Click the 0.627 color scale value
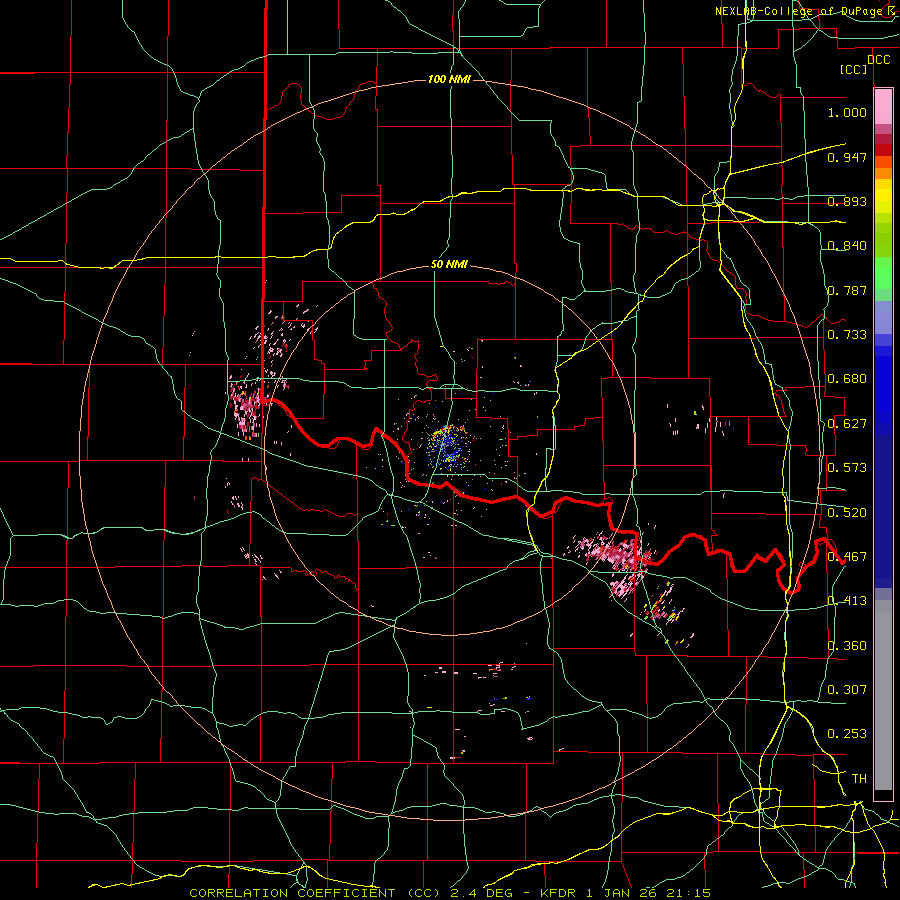 (847, 424)
